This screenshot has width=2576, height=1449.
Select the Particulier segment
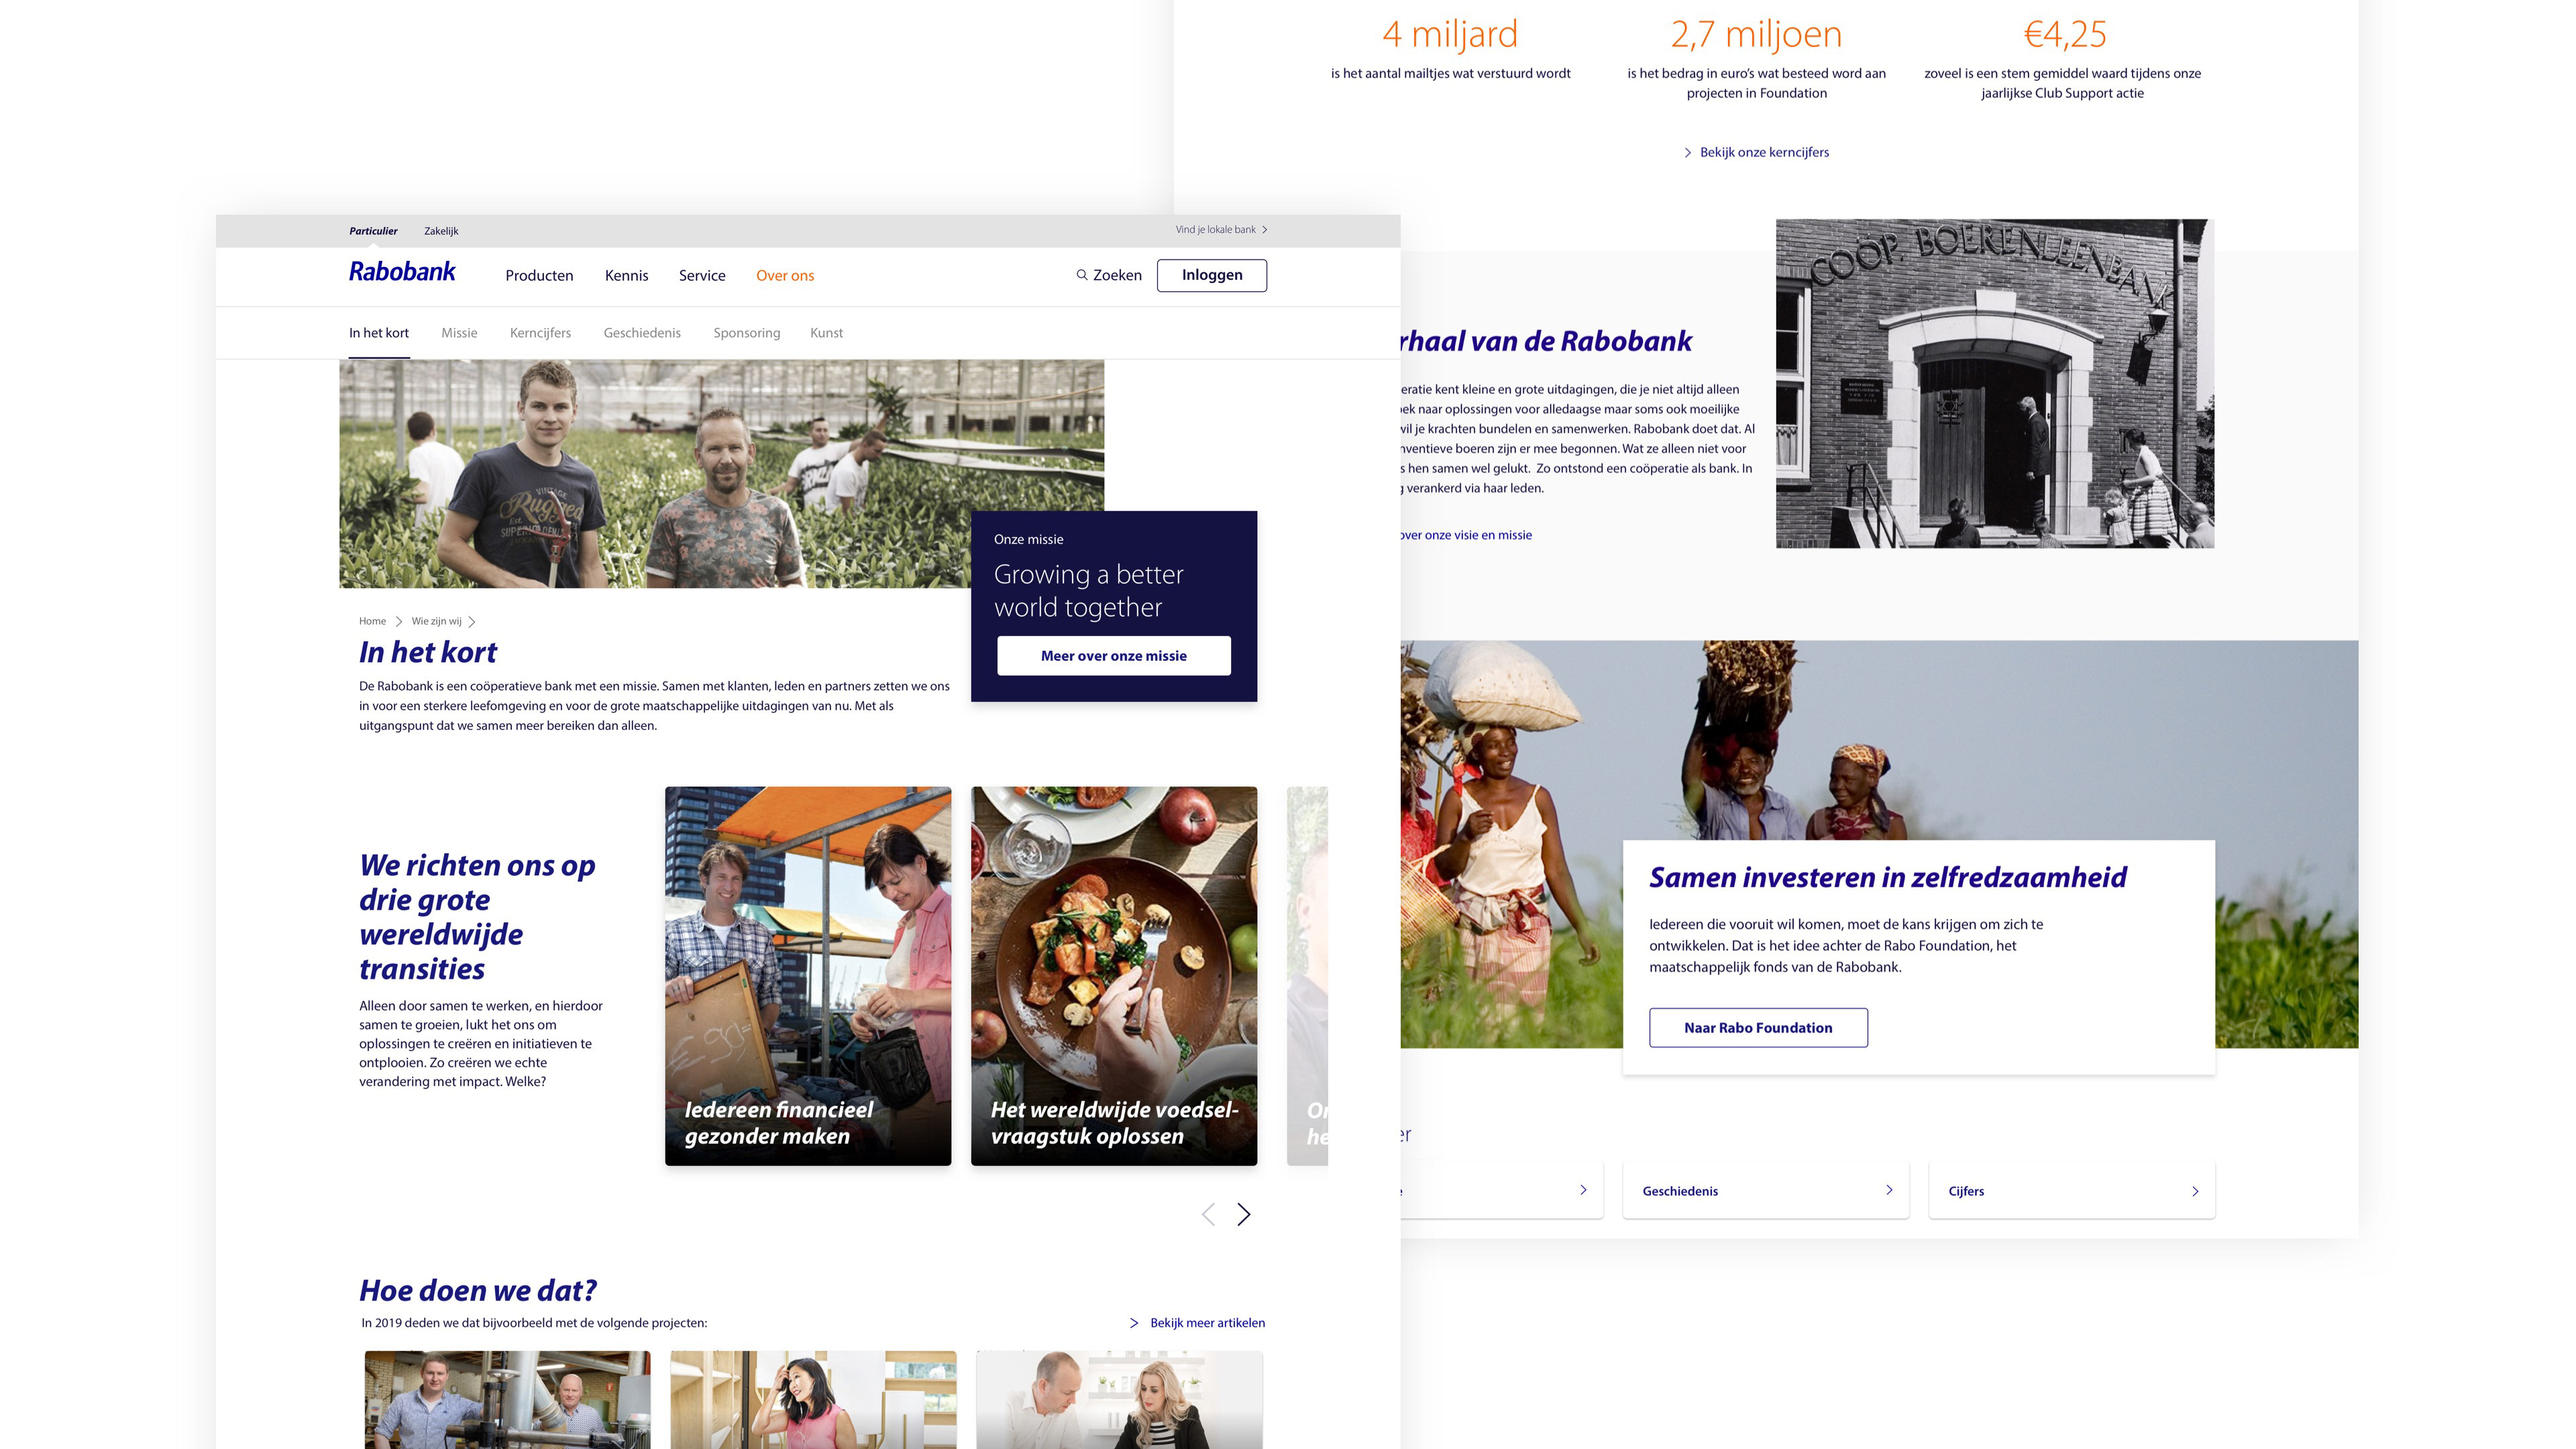click(373, 231)
